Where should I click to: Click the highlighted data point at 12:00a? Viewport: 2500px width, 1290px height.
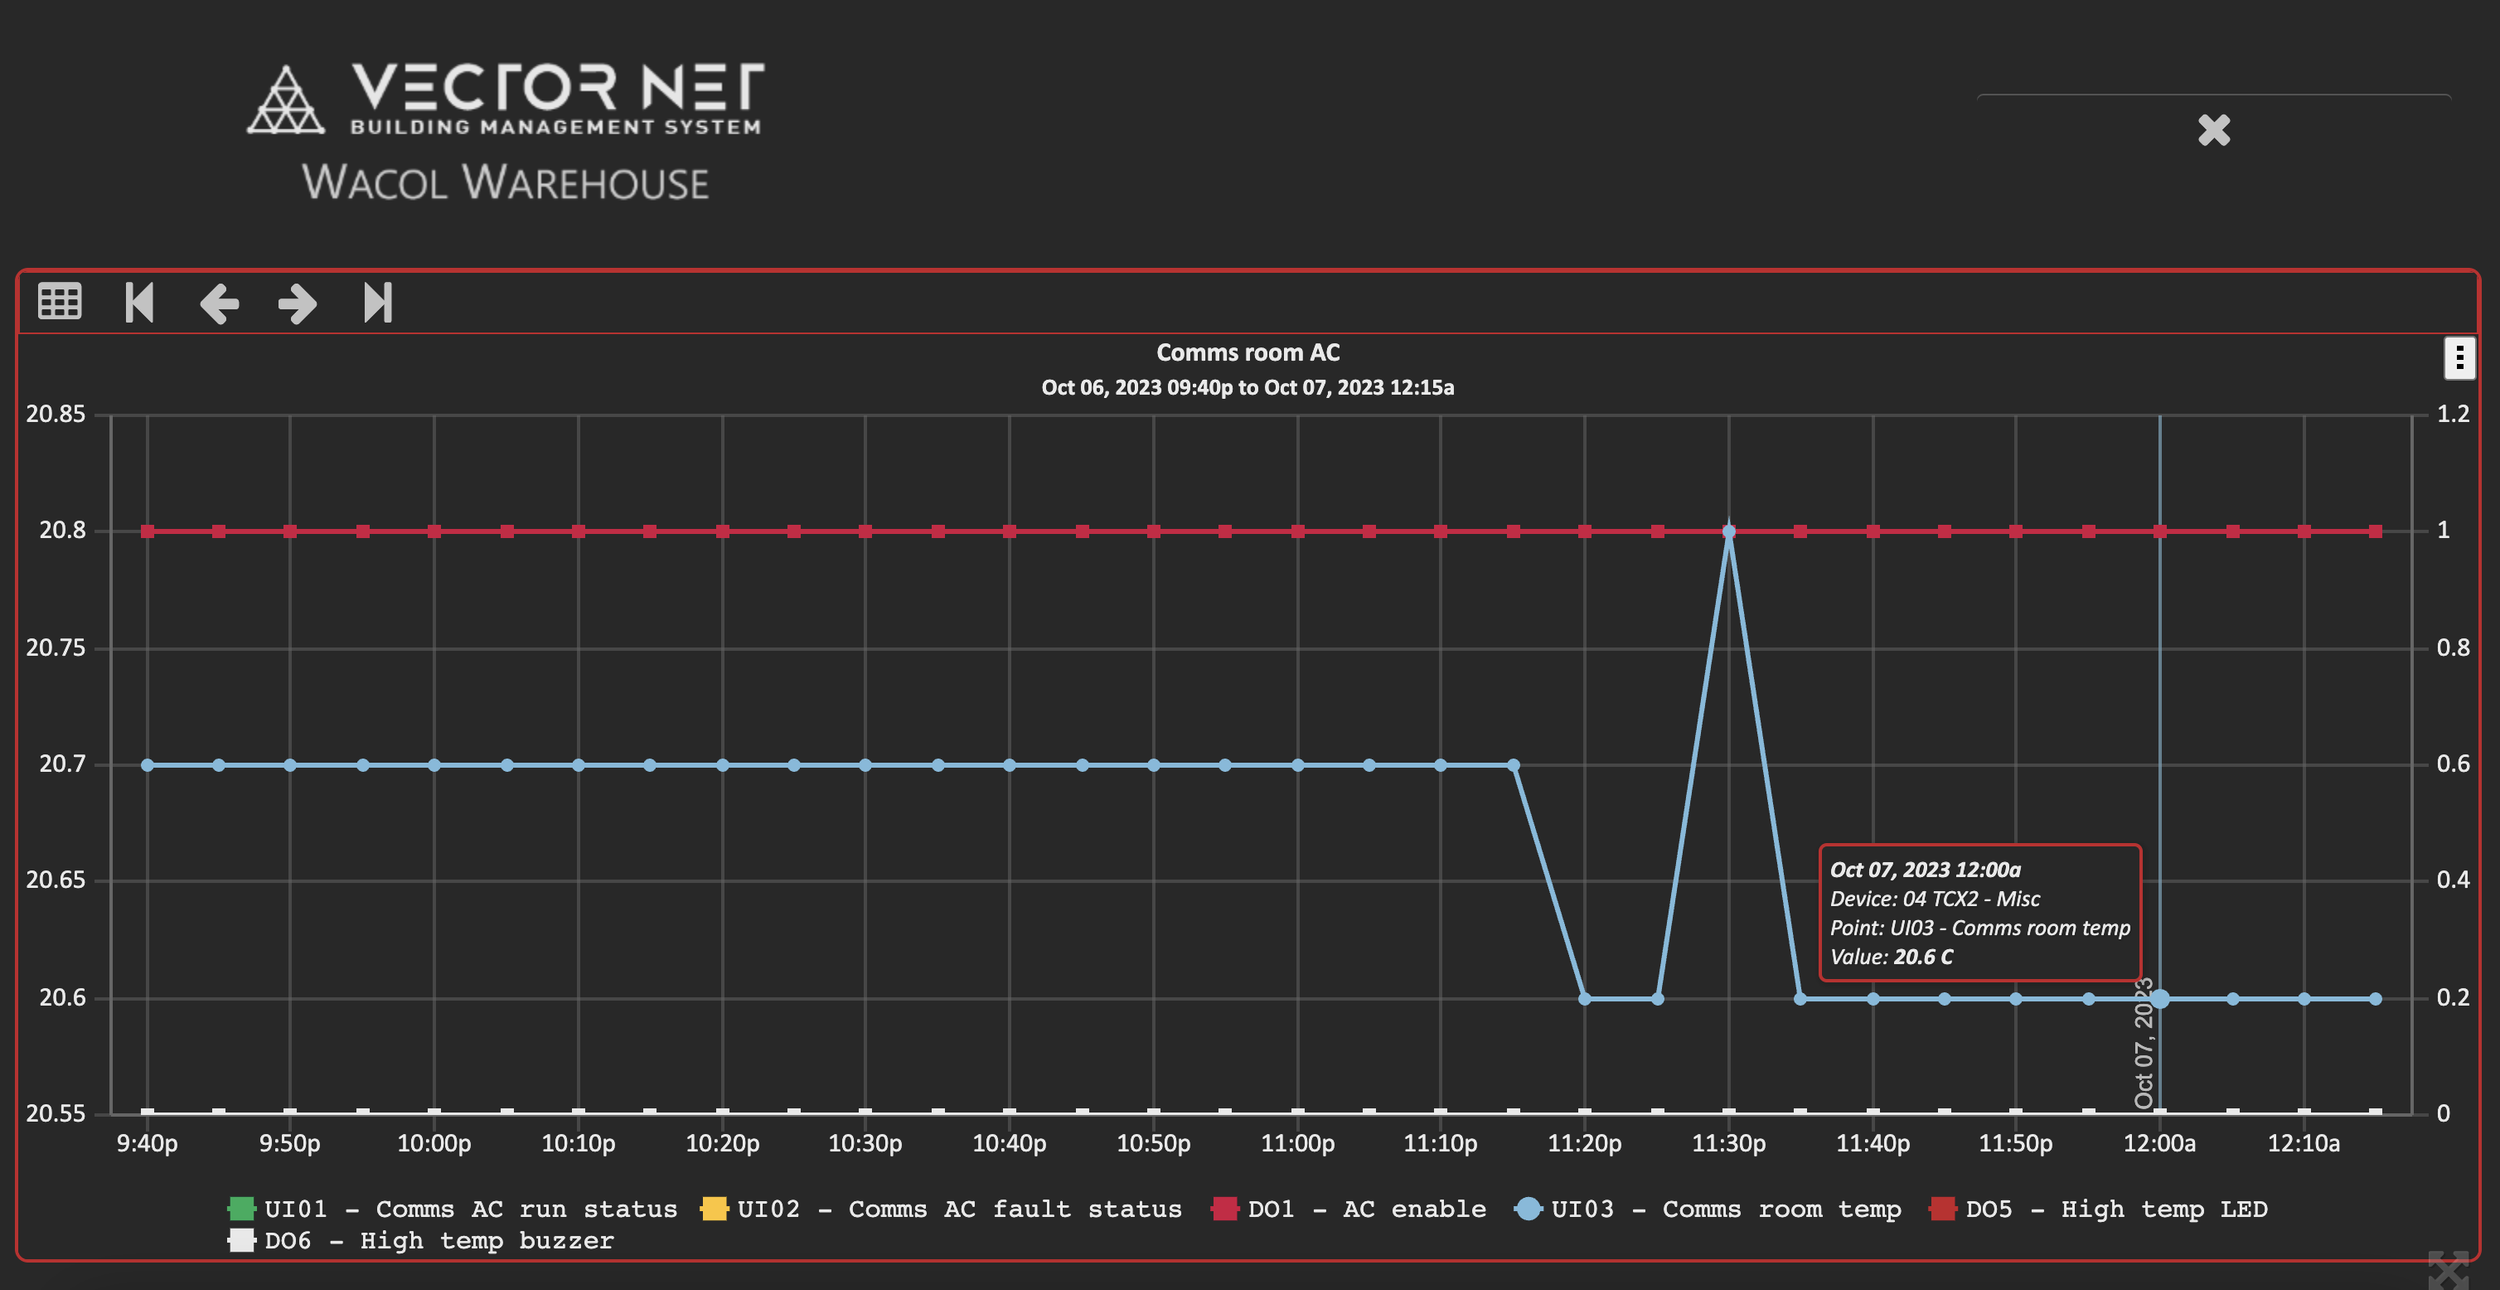pos(2160,998)
